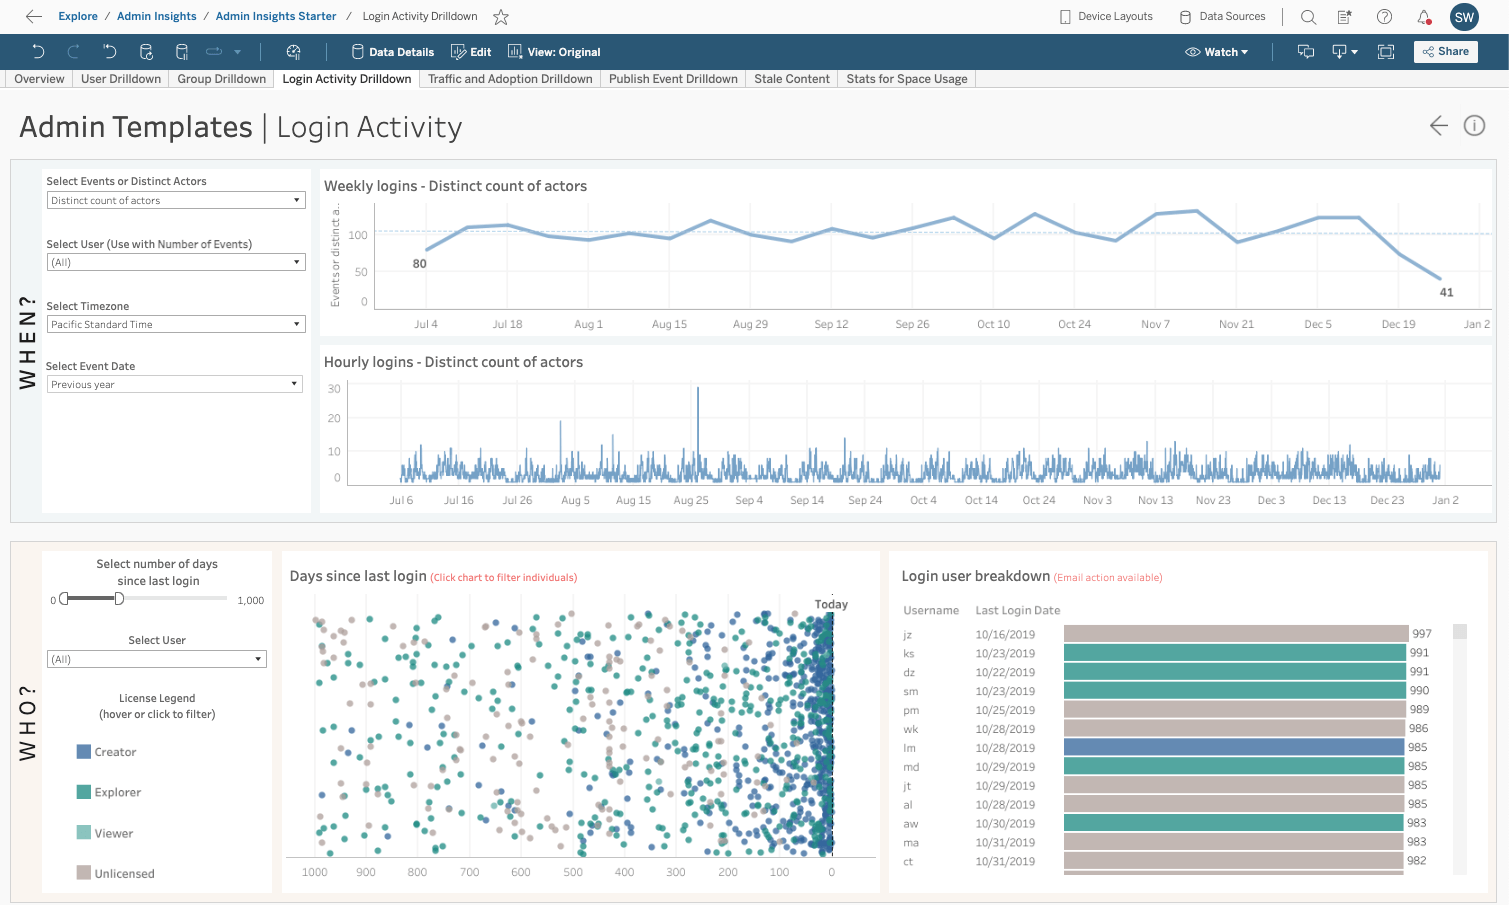Enter full screen mode
The width and height of the screenshot is (1509, 905).
pos(1386,52)
